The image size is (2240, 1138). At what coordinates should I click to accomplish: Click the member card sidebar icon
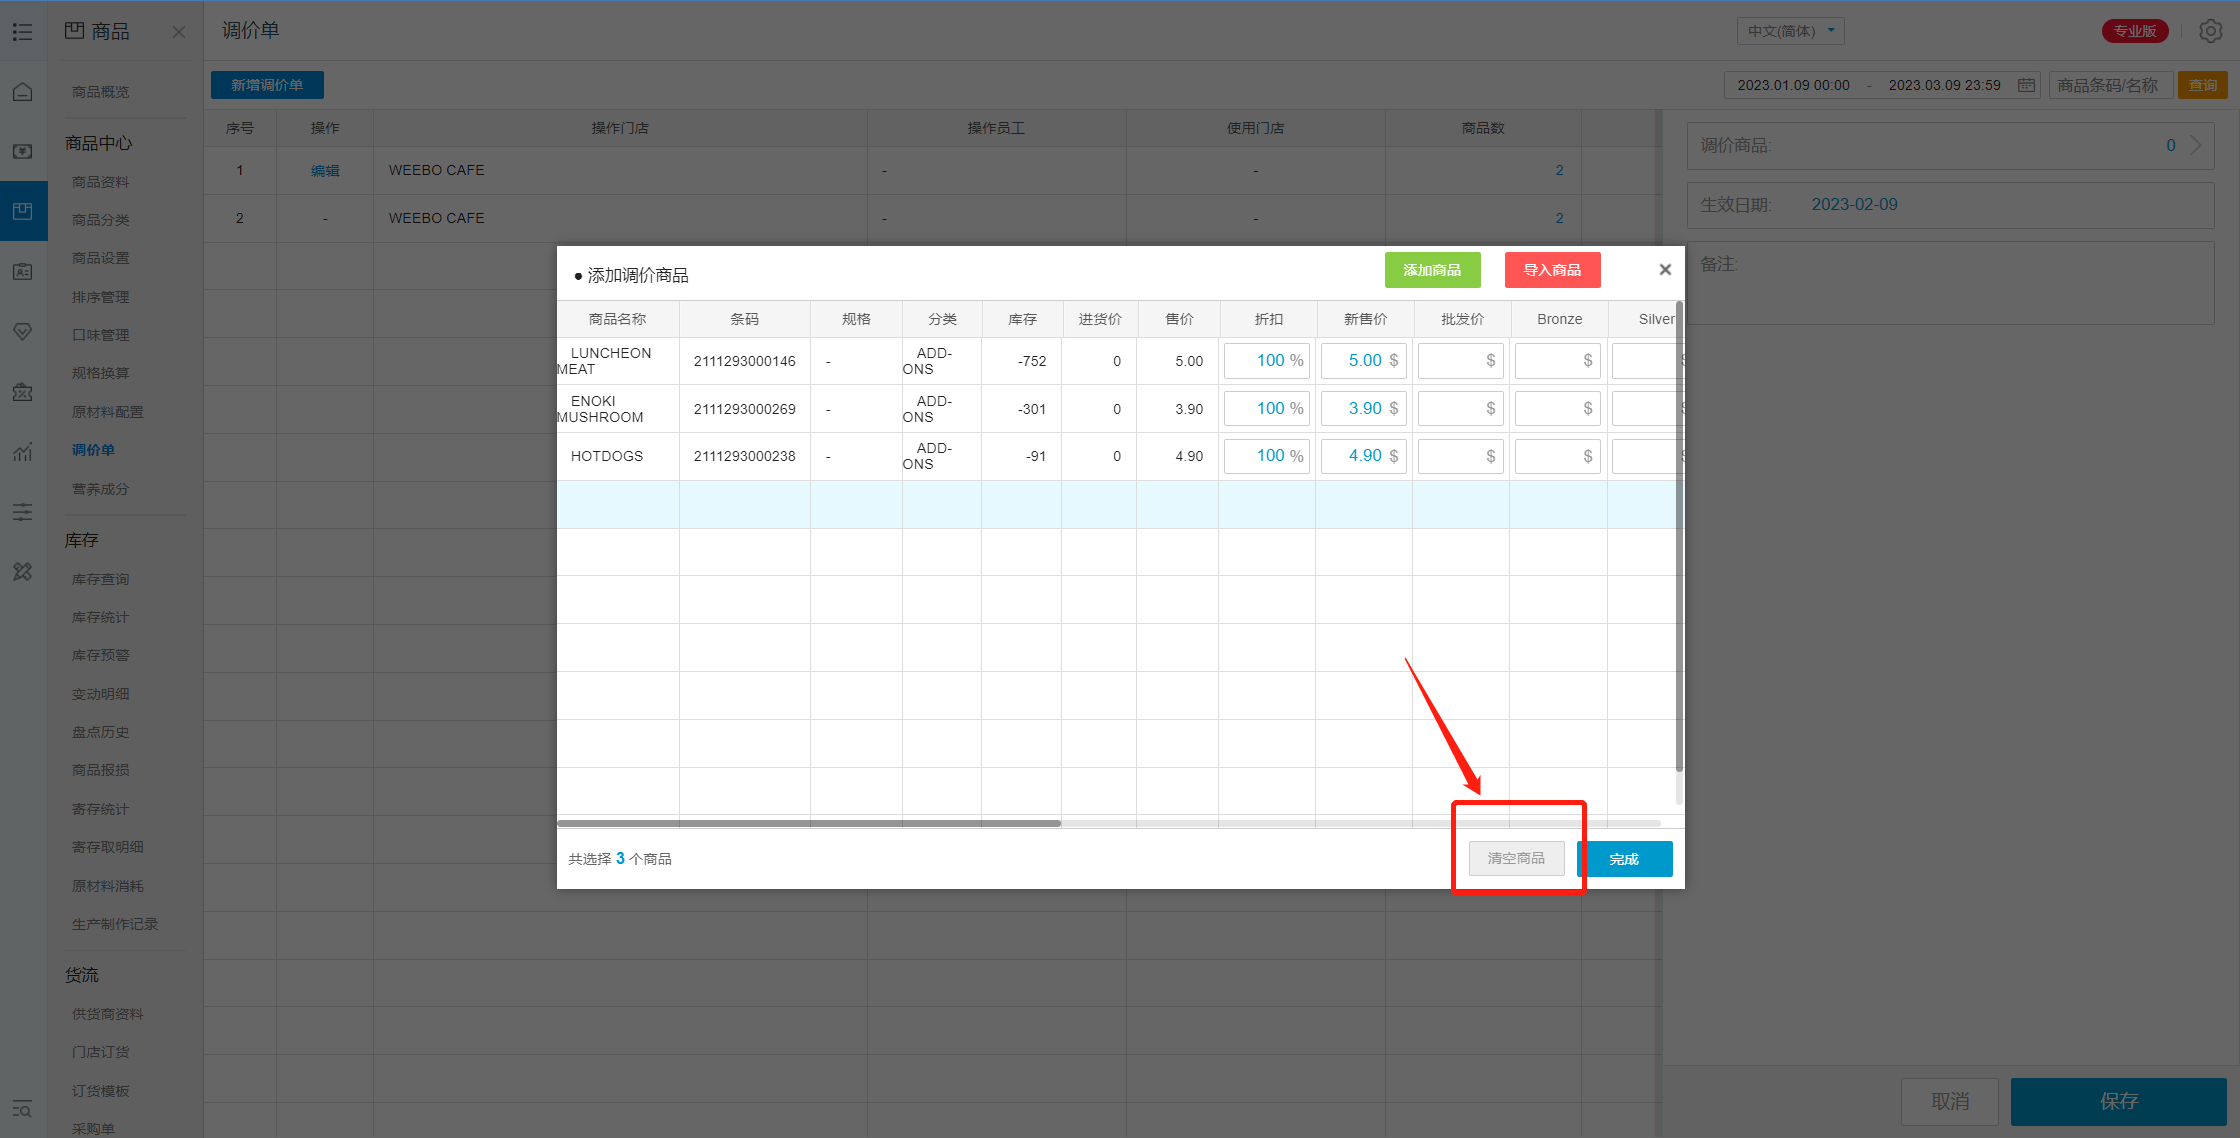coord(22,272)
